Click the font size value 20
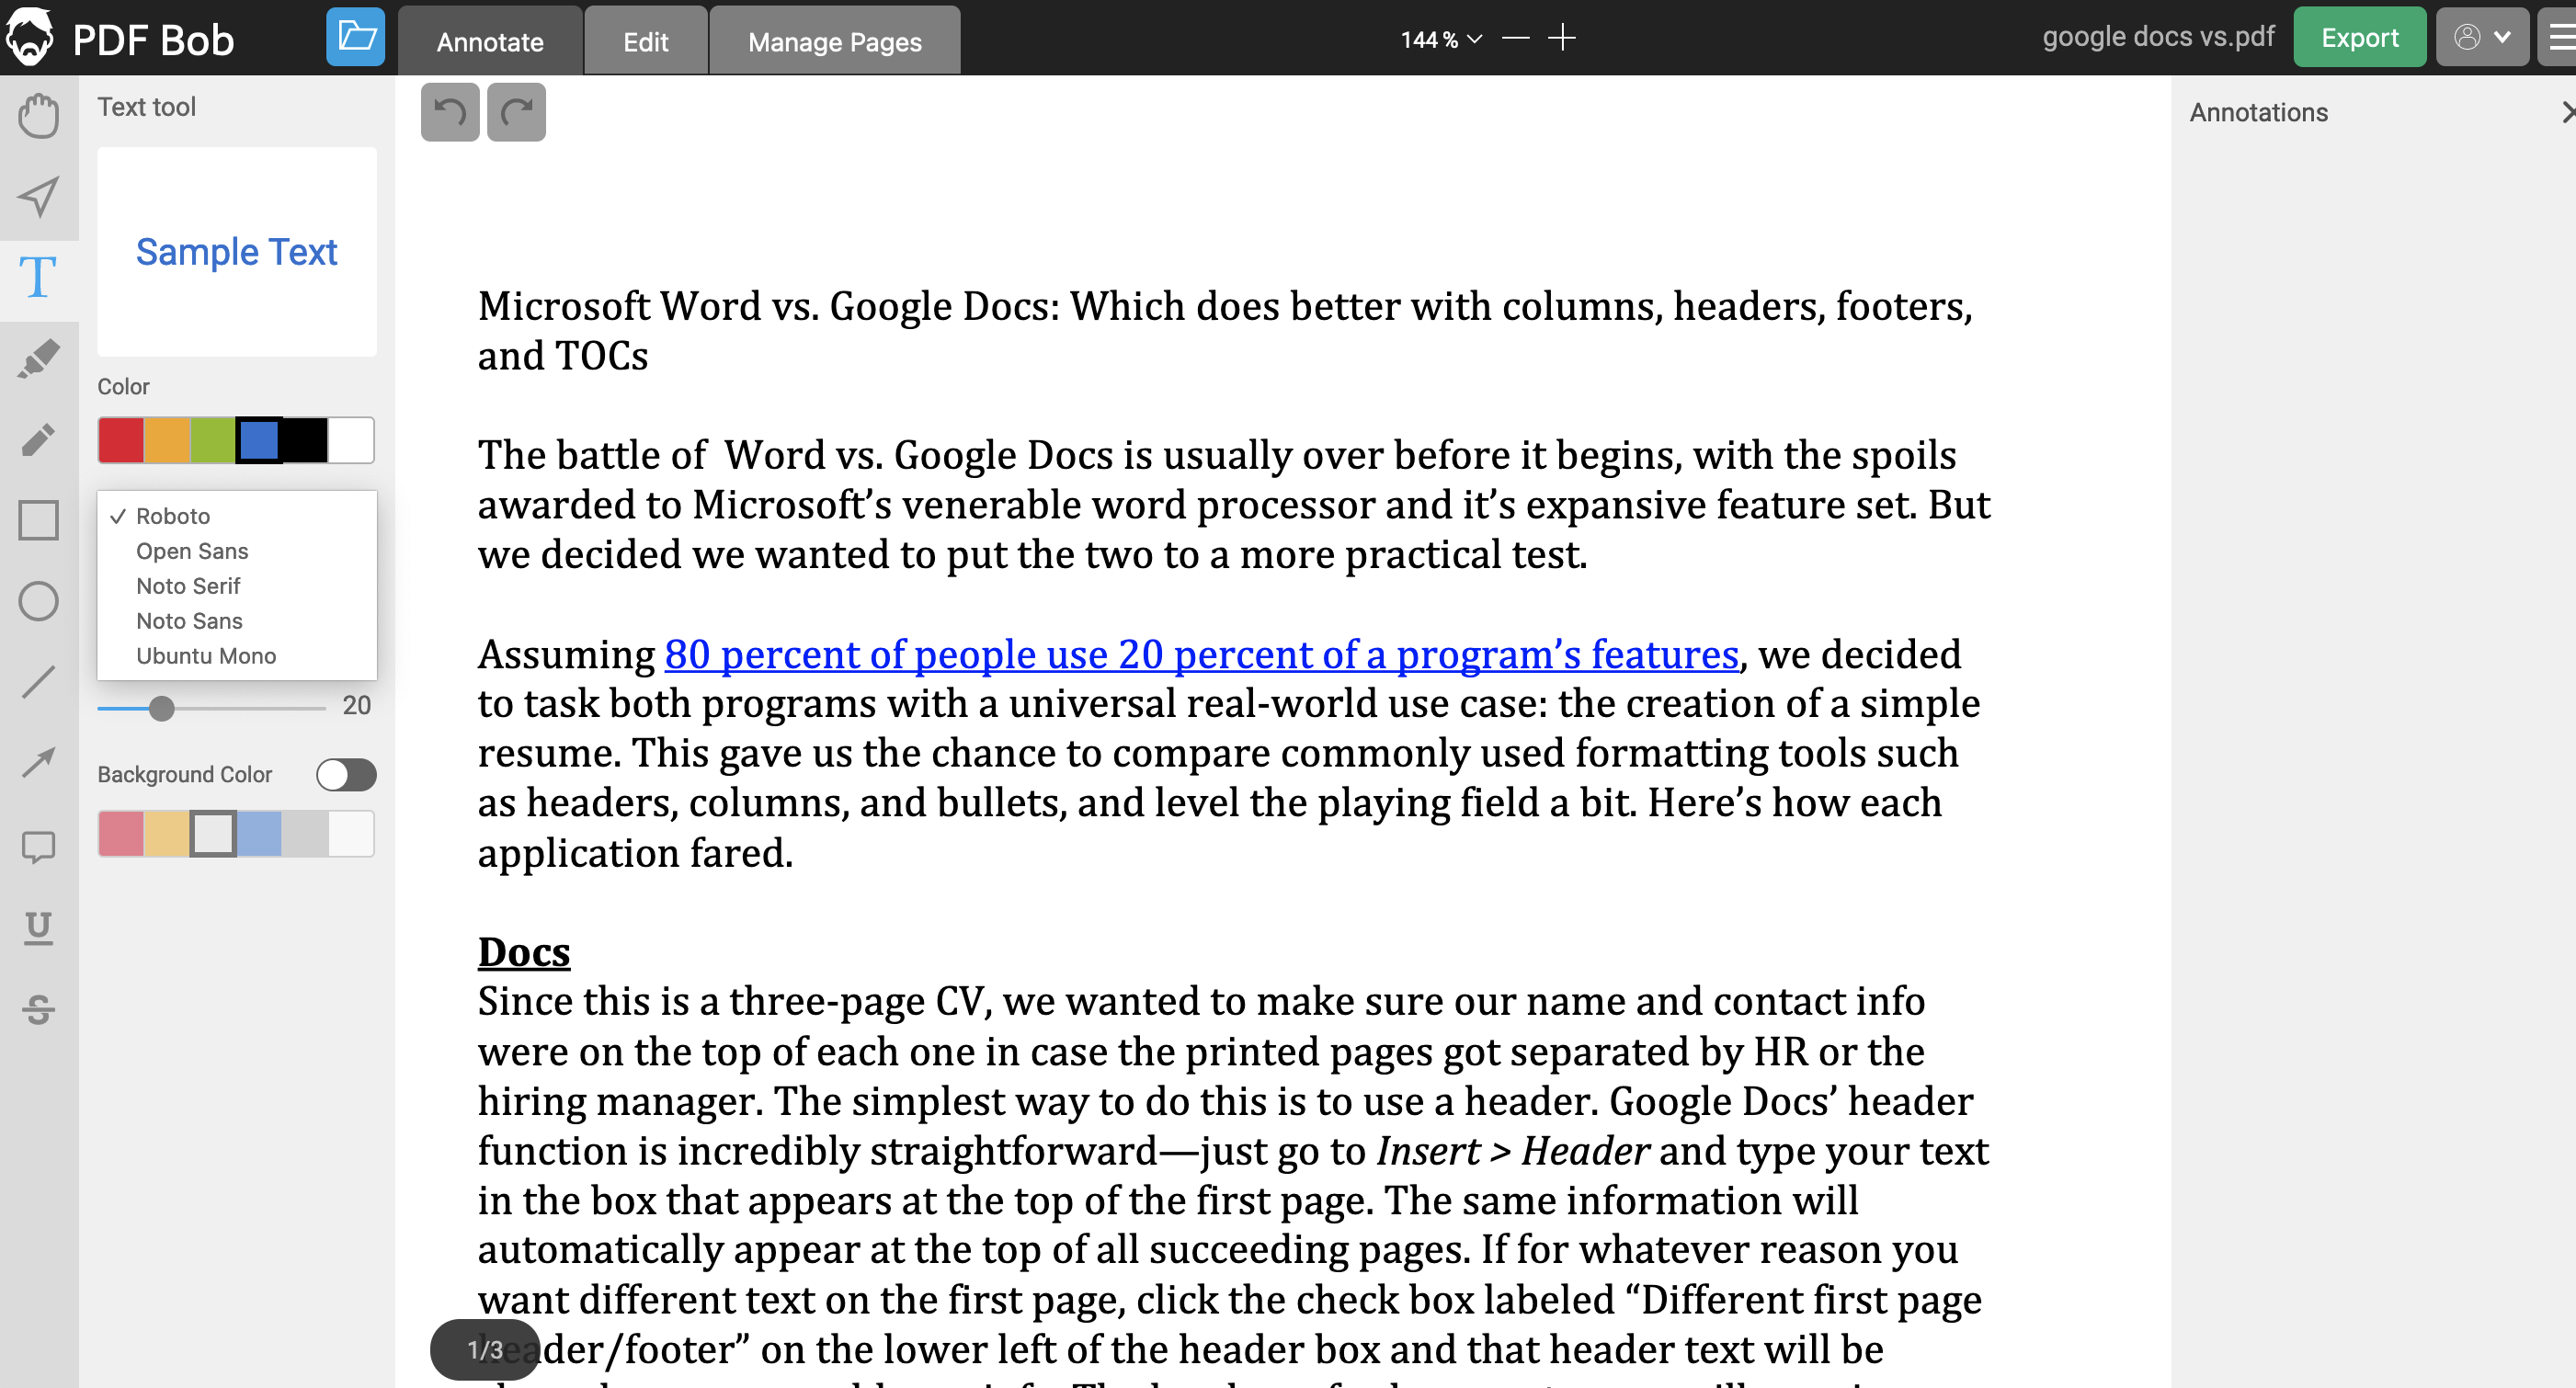Viewport: 2576px width, 1388px height. pos(356,706)
